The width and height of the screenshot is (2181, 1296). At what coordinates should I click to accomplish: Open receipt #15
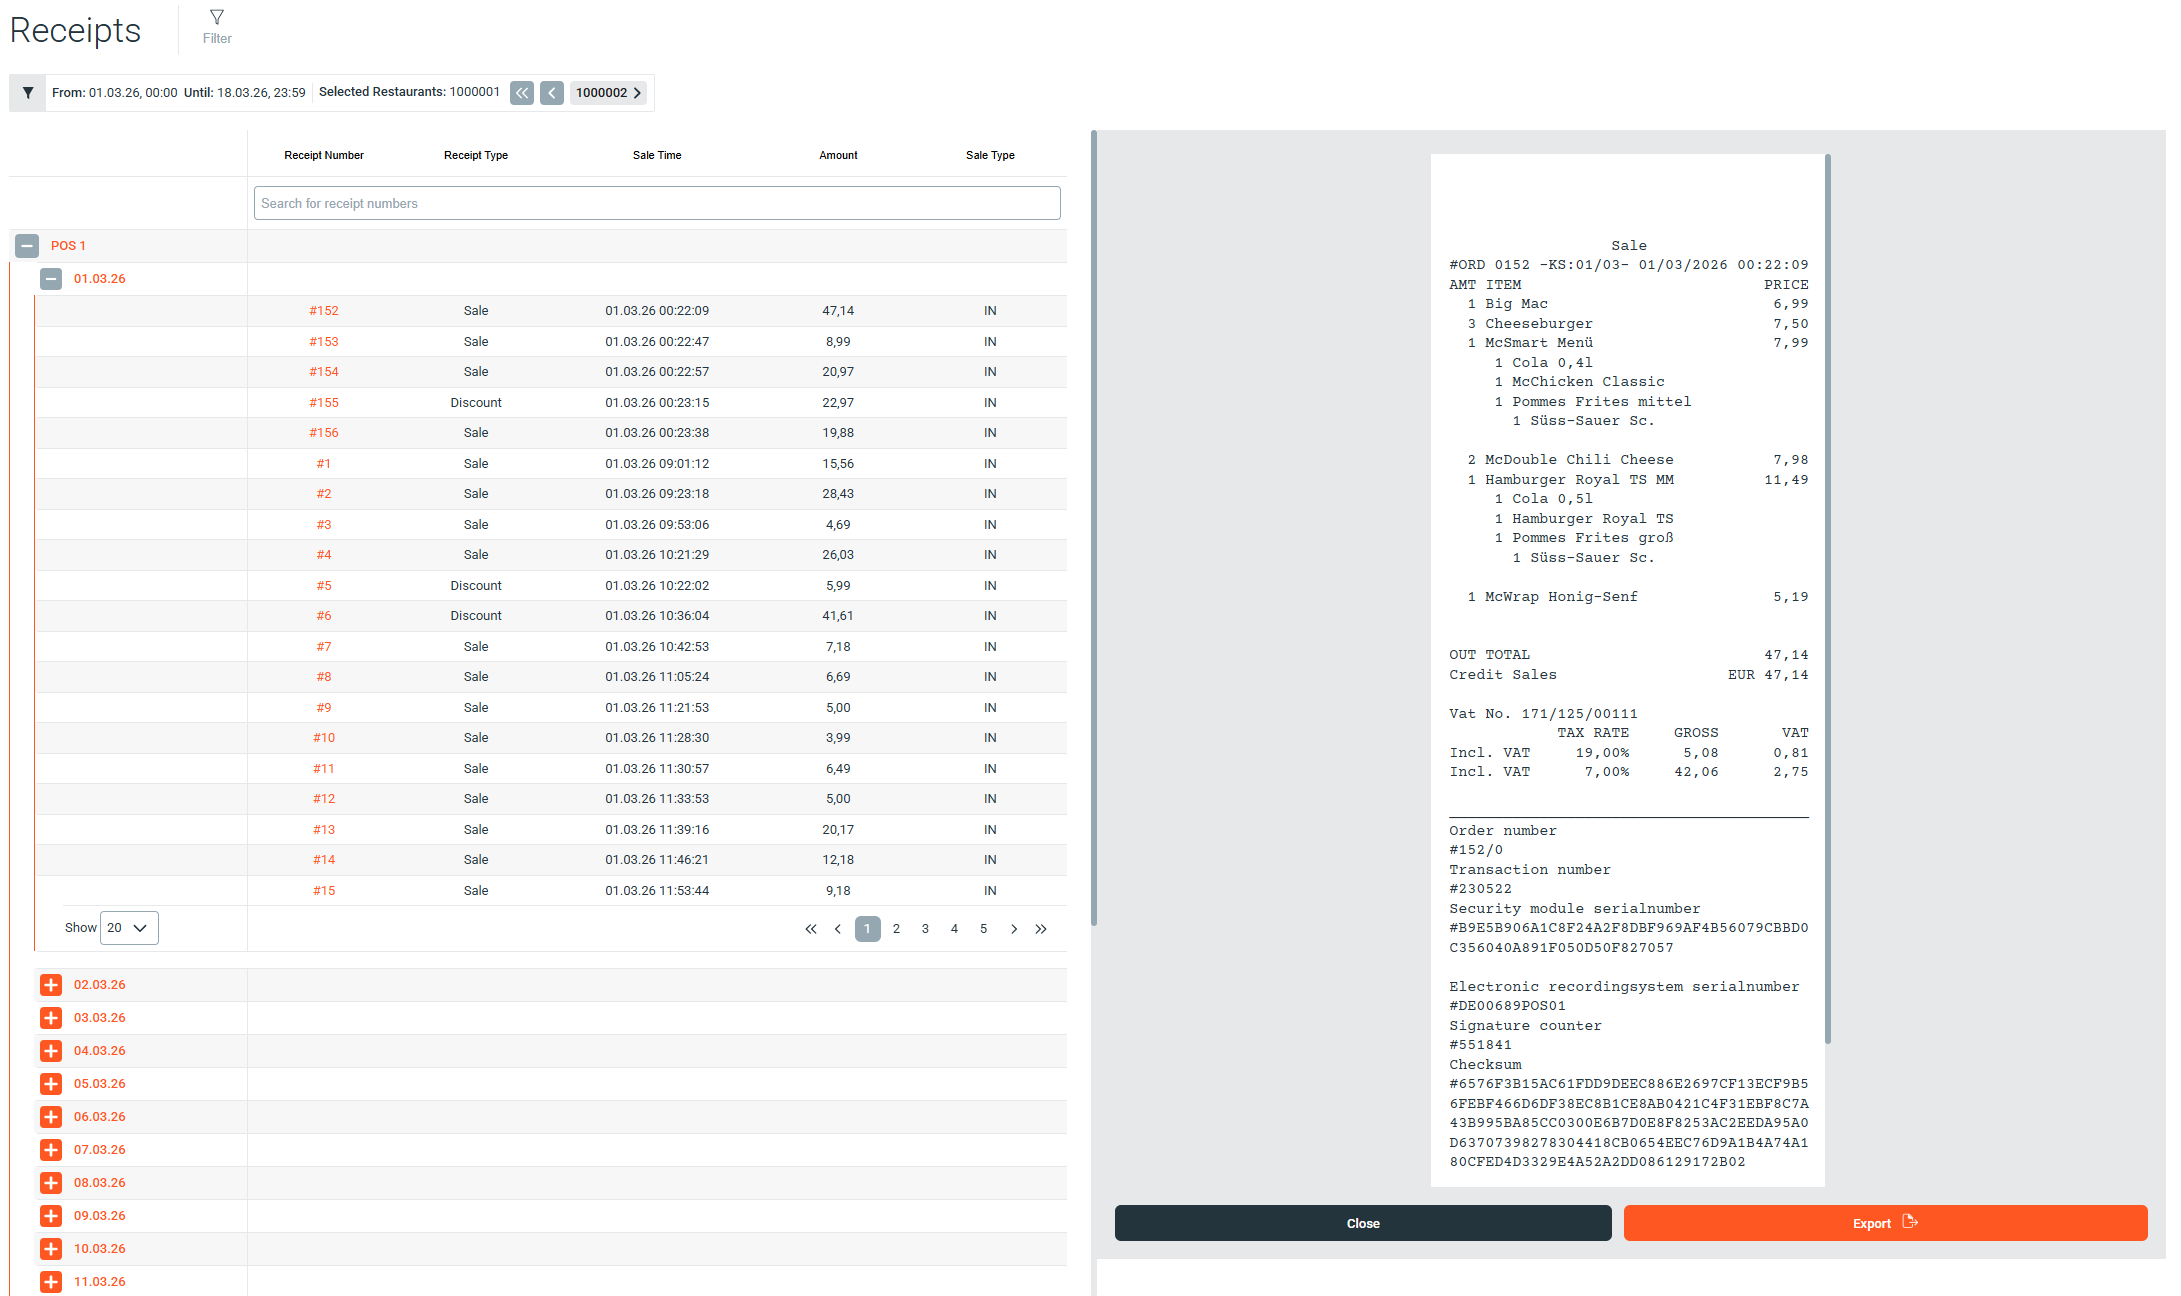tap(324, 891)
